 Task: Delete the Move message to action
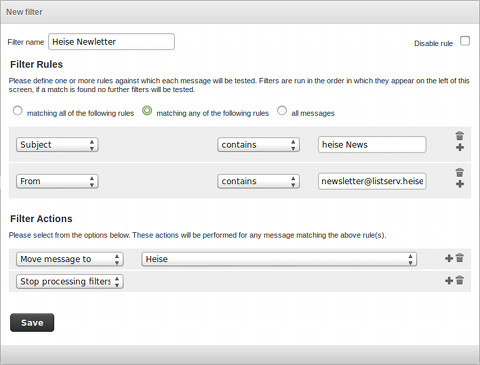460,258
